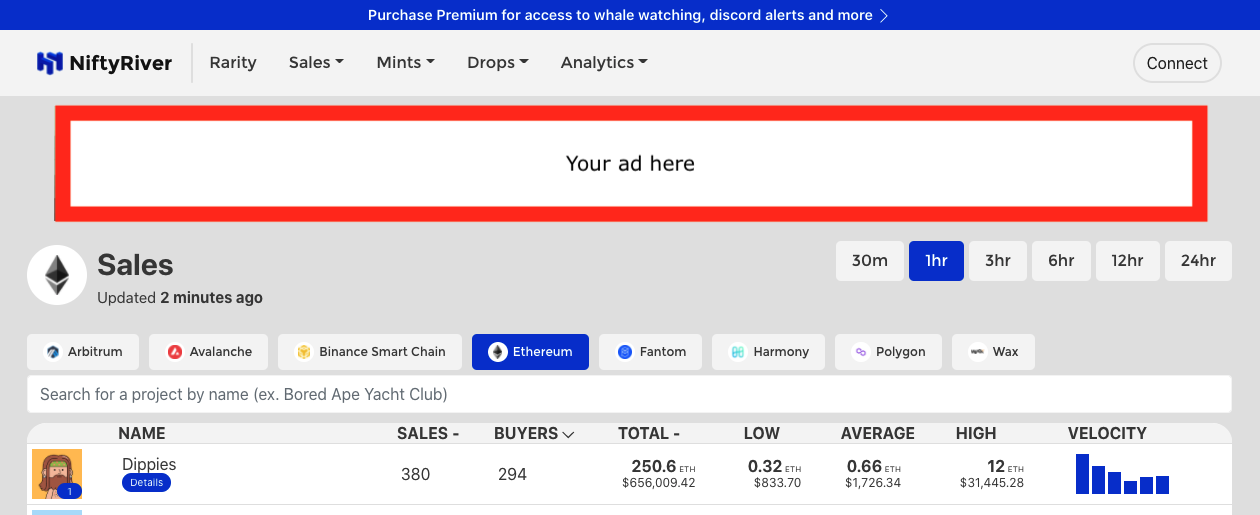Click the Polygon chain icon
Screen dimensions: 1260x515
[860, 352]
